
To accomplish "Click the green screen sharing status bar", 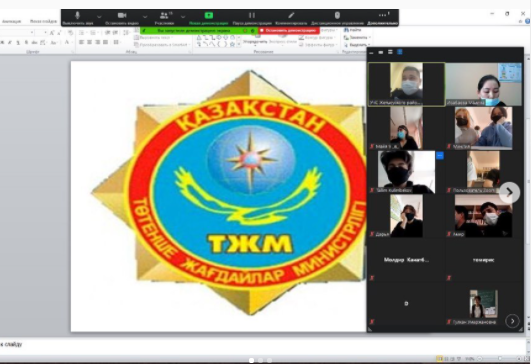I will pyautogui.click(x=199, y=30).
